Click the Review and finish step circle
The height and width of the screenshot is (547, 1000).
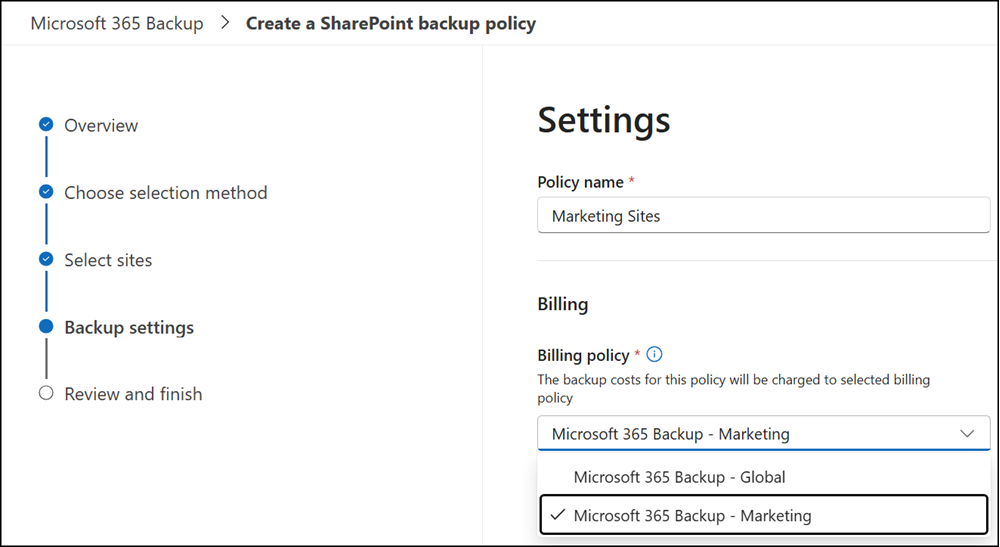(x=46, y=393)
